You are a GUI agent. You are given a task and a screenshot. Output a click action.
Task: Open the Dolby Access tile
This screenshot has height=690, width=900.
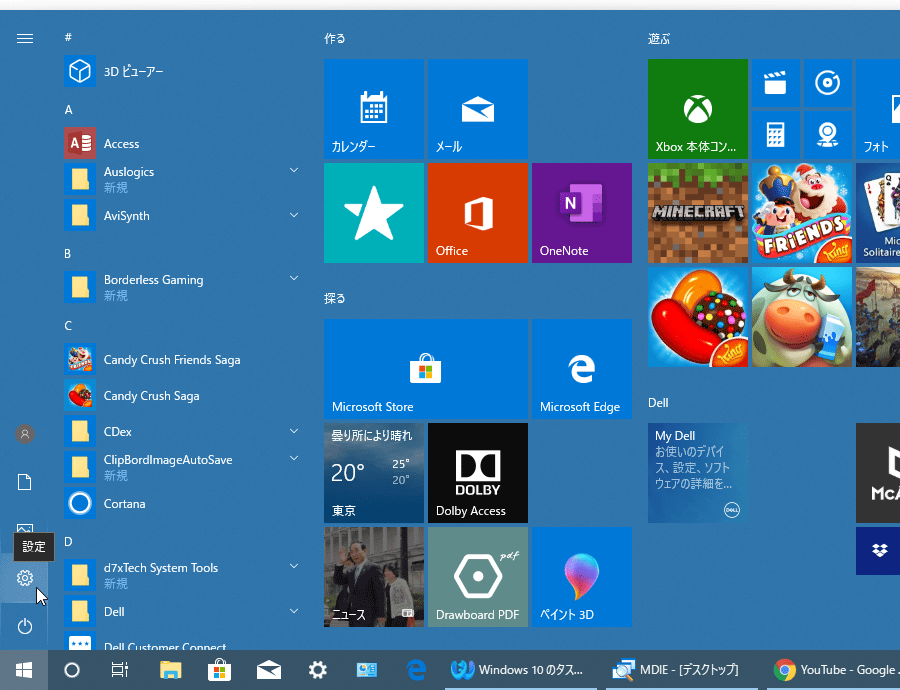(478, 473)
